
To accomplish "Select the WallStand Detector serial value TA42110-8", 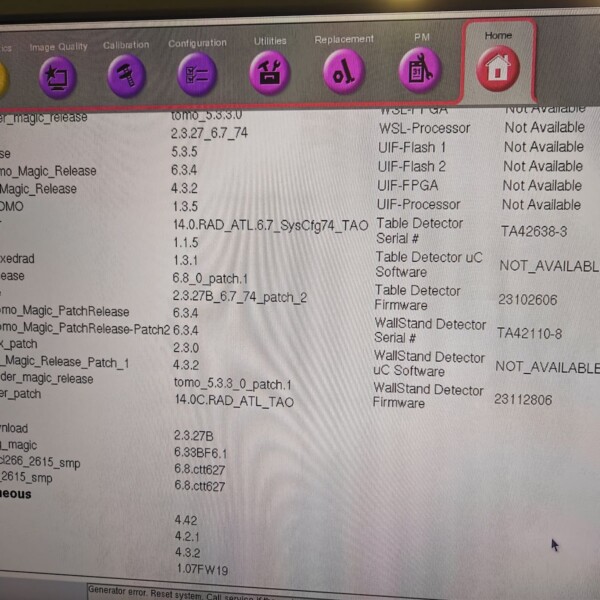I will (531, 333).
